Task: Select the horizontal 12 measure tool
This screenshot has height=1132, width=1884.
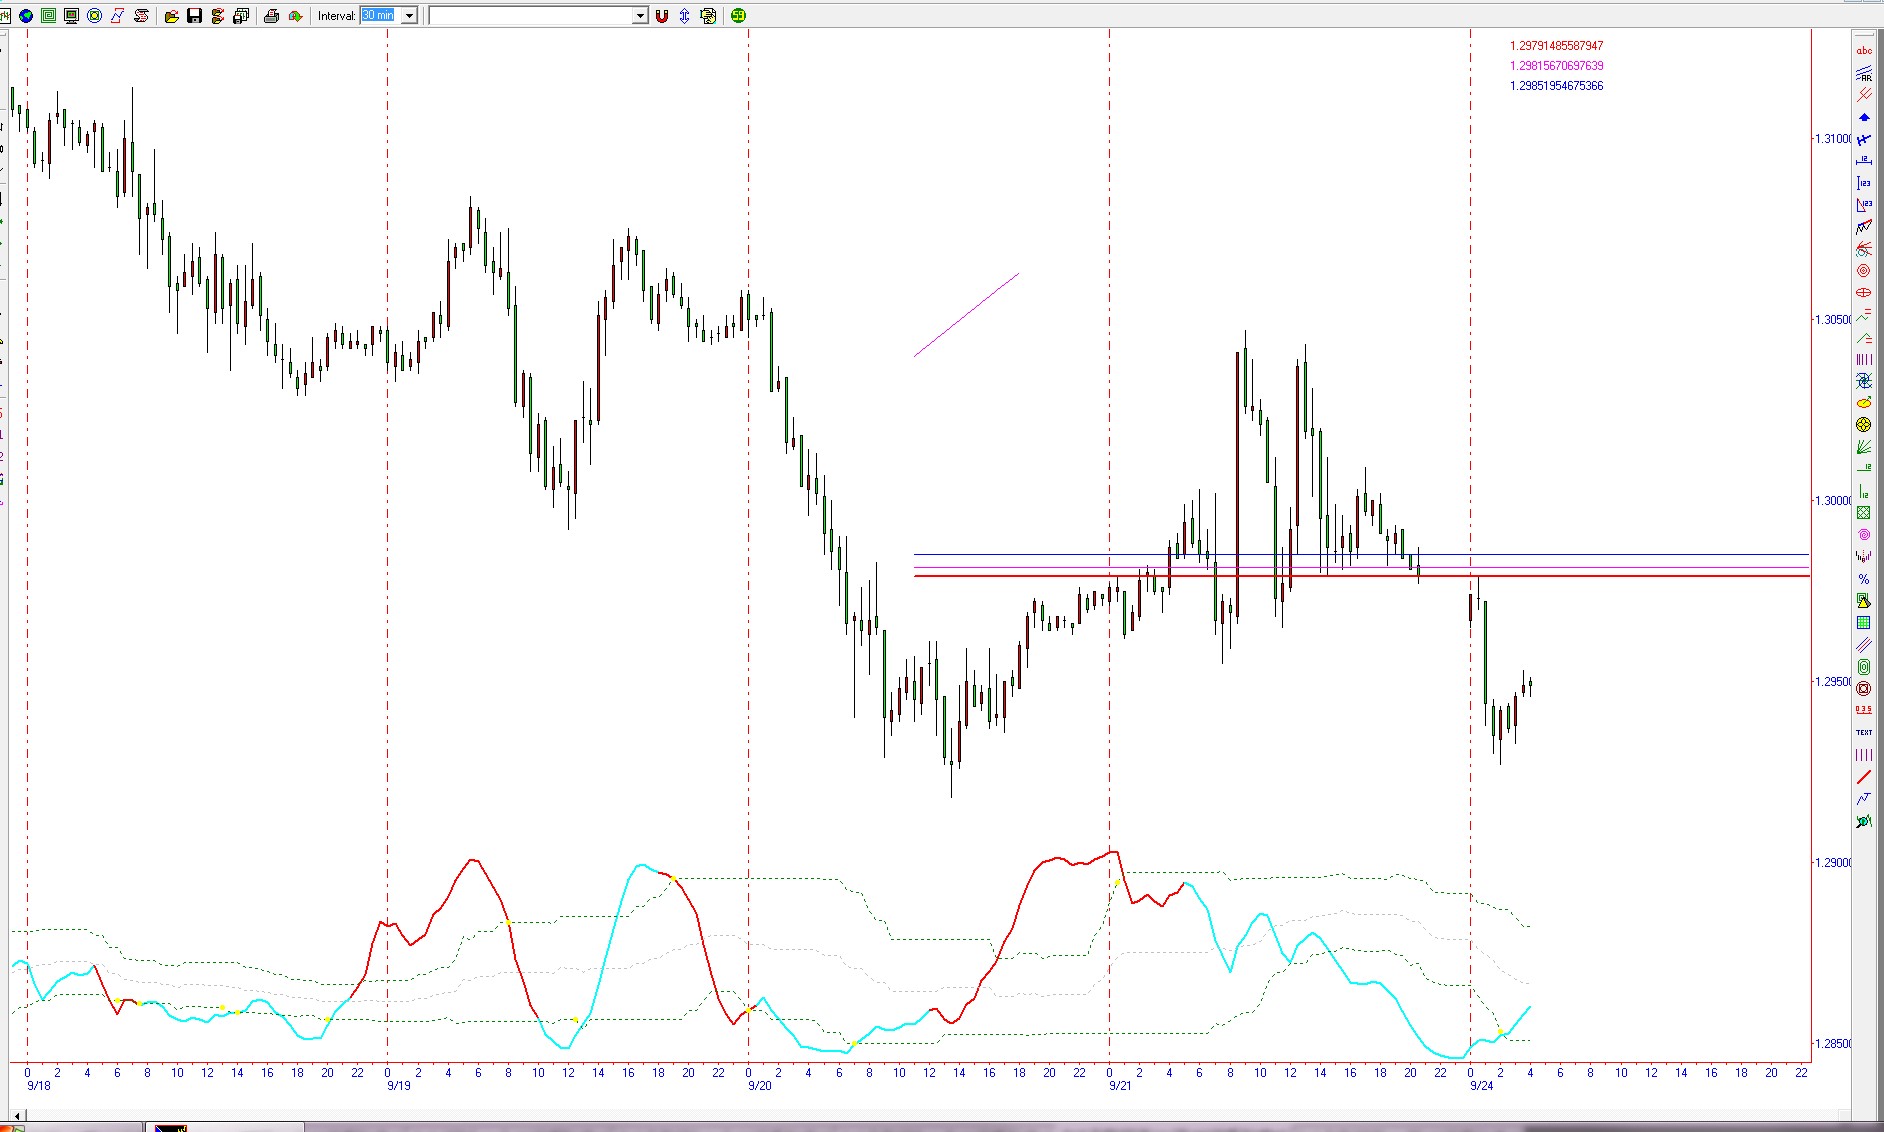Action: 1864,161
